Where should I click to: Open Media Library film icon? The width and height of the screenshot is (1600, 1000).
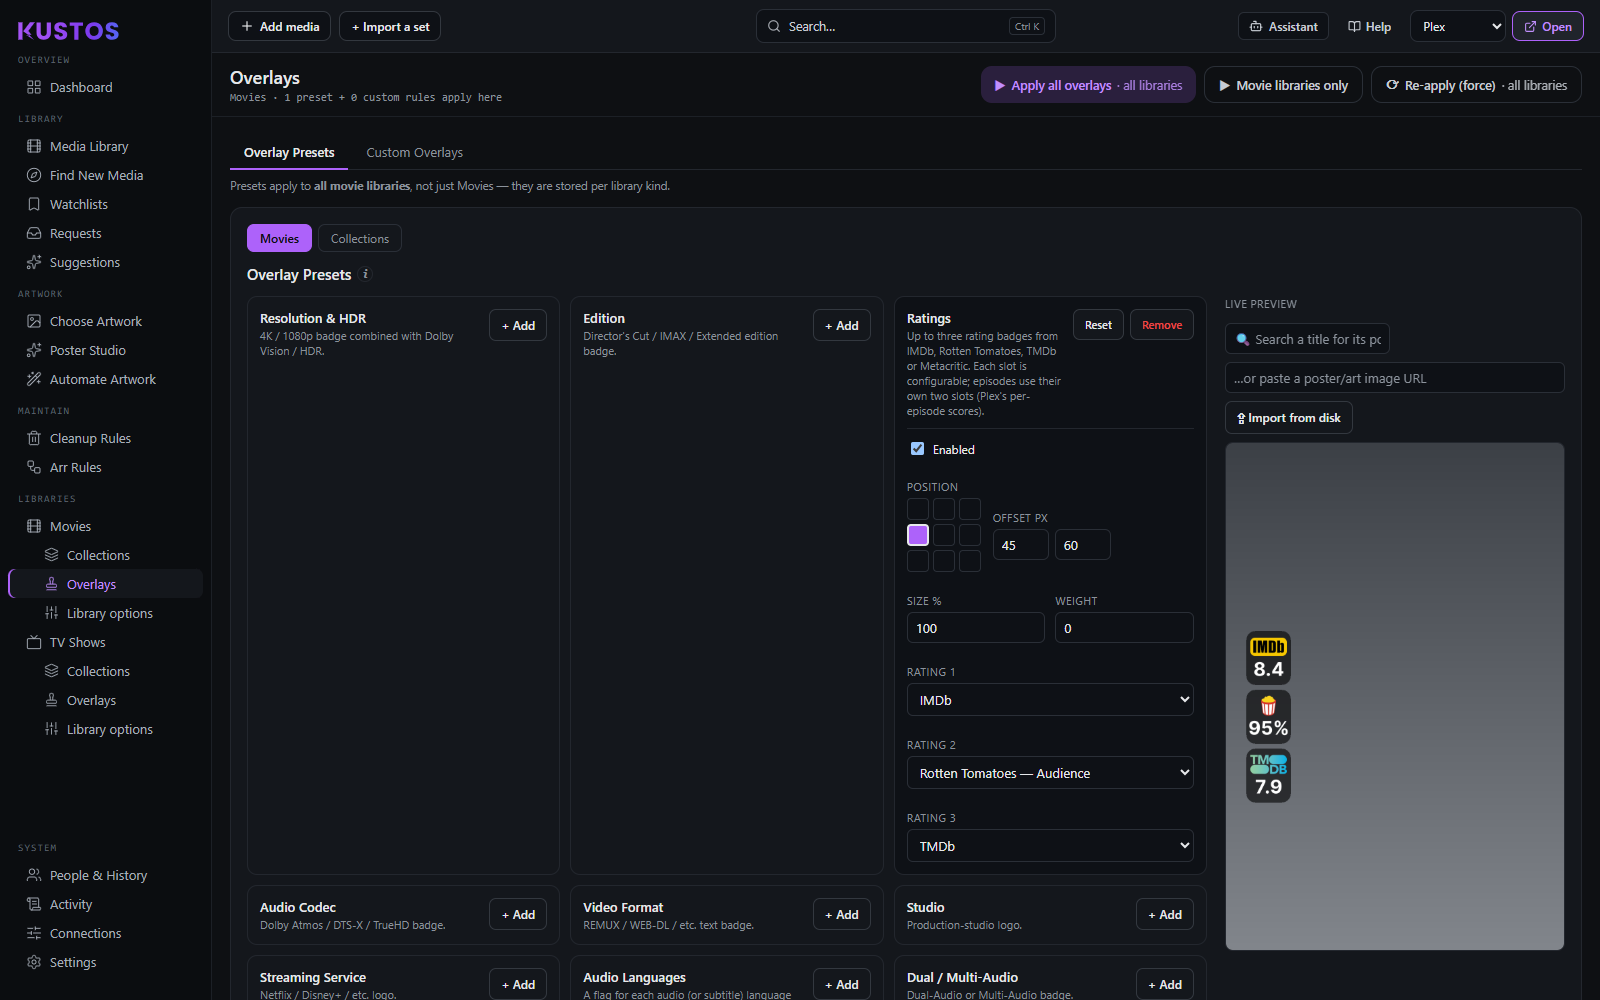[34, 146]
